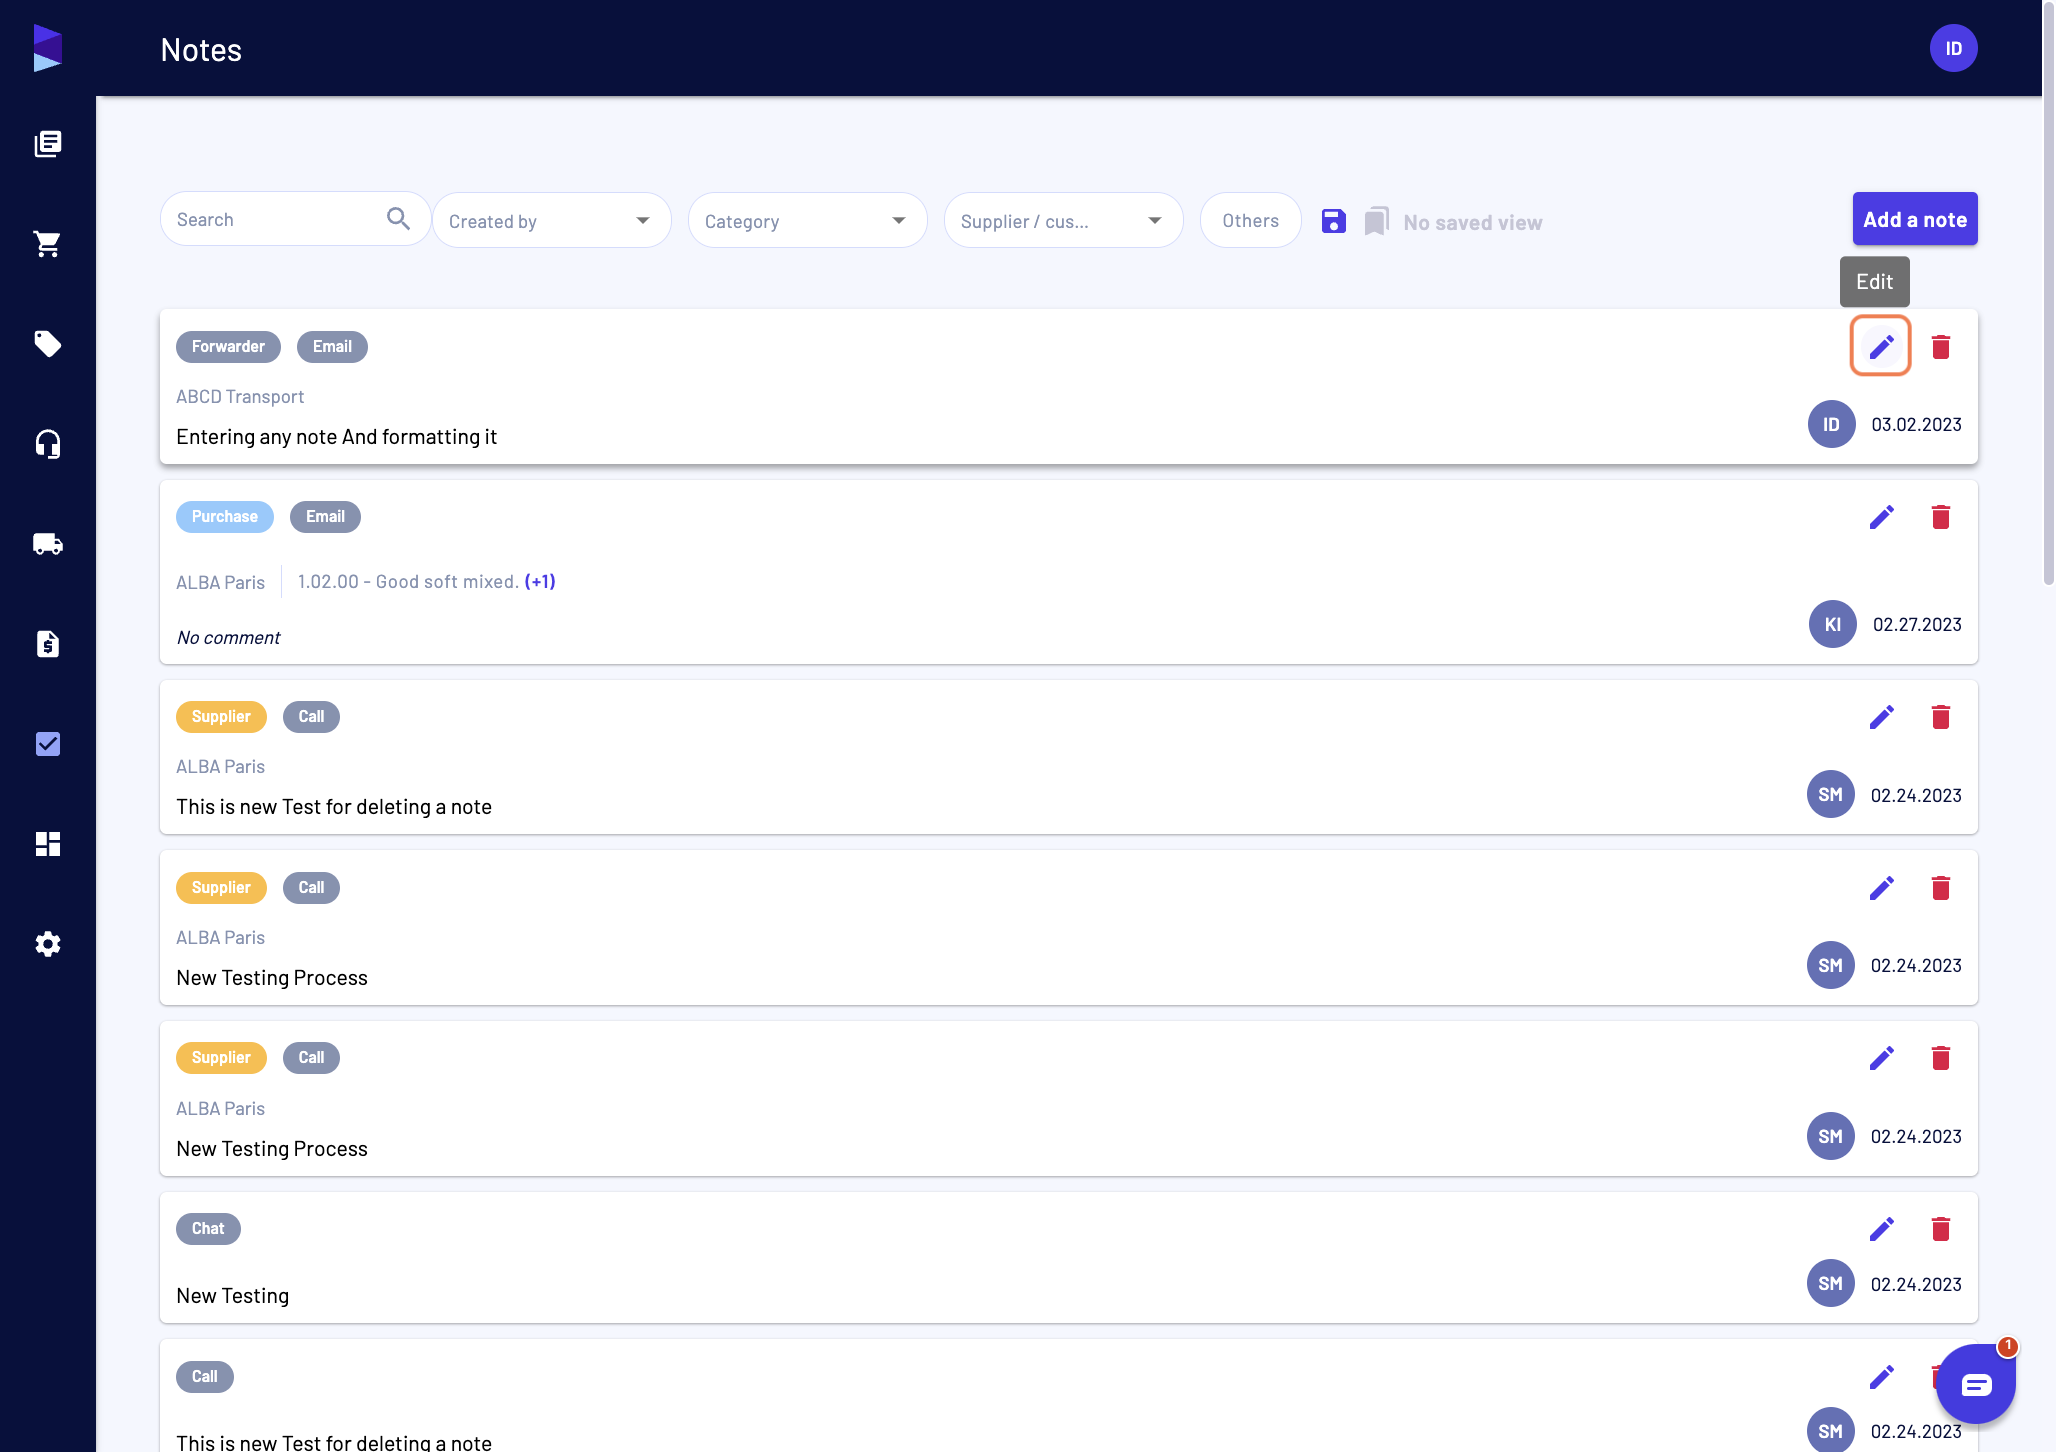Edit the first New Testing Process note

[1881, 888]
